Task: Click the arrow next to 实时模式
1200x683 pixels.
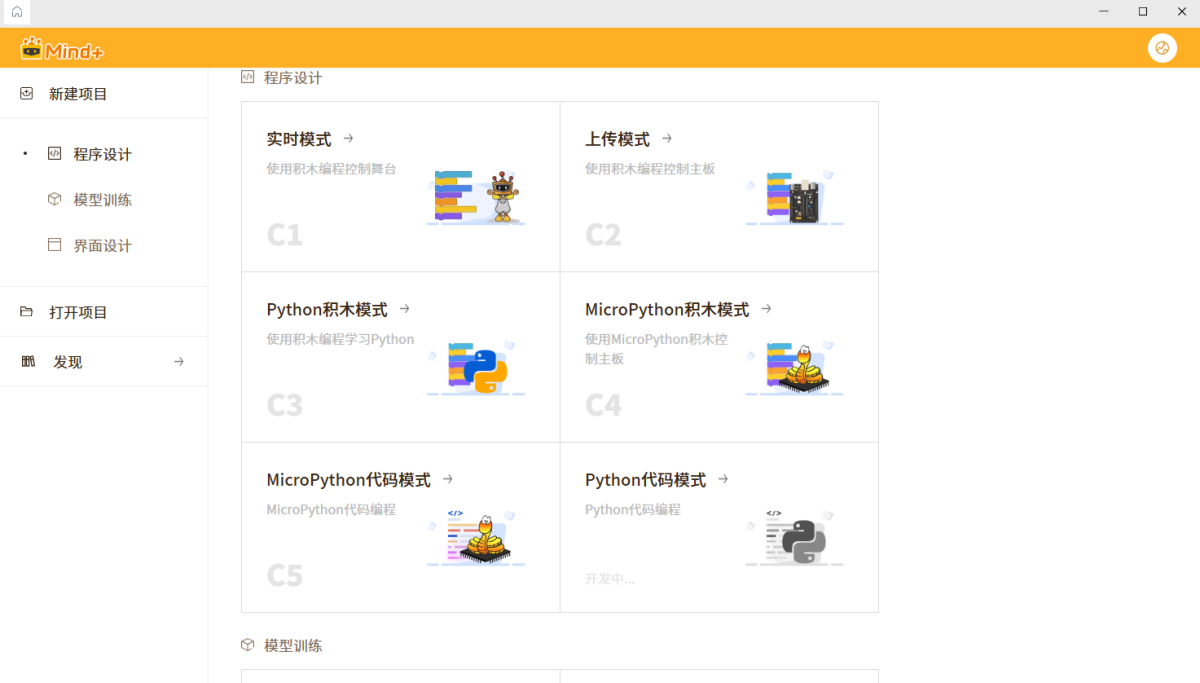Action: 348,139
